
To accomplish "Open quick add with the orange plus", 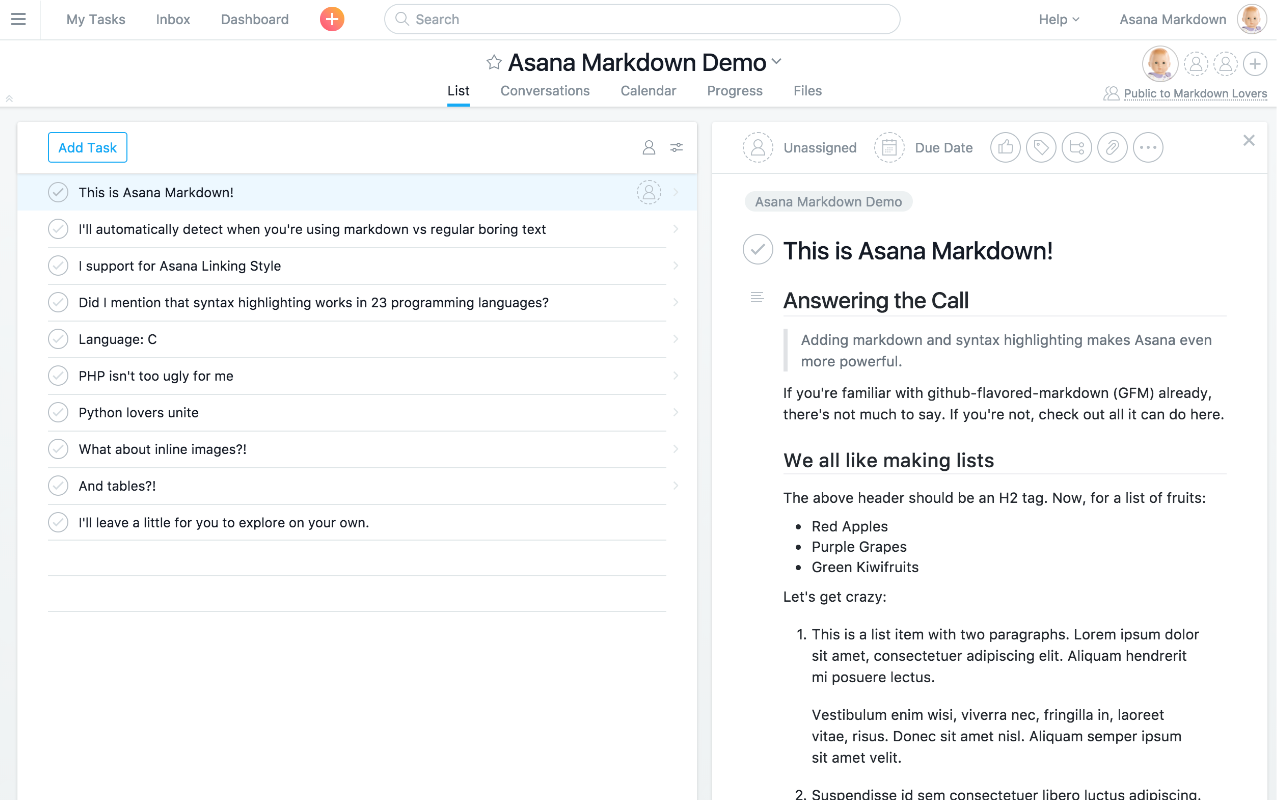I will click(x=331, y=19).
